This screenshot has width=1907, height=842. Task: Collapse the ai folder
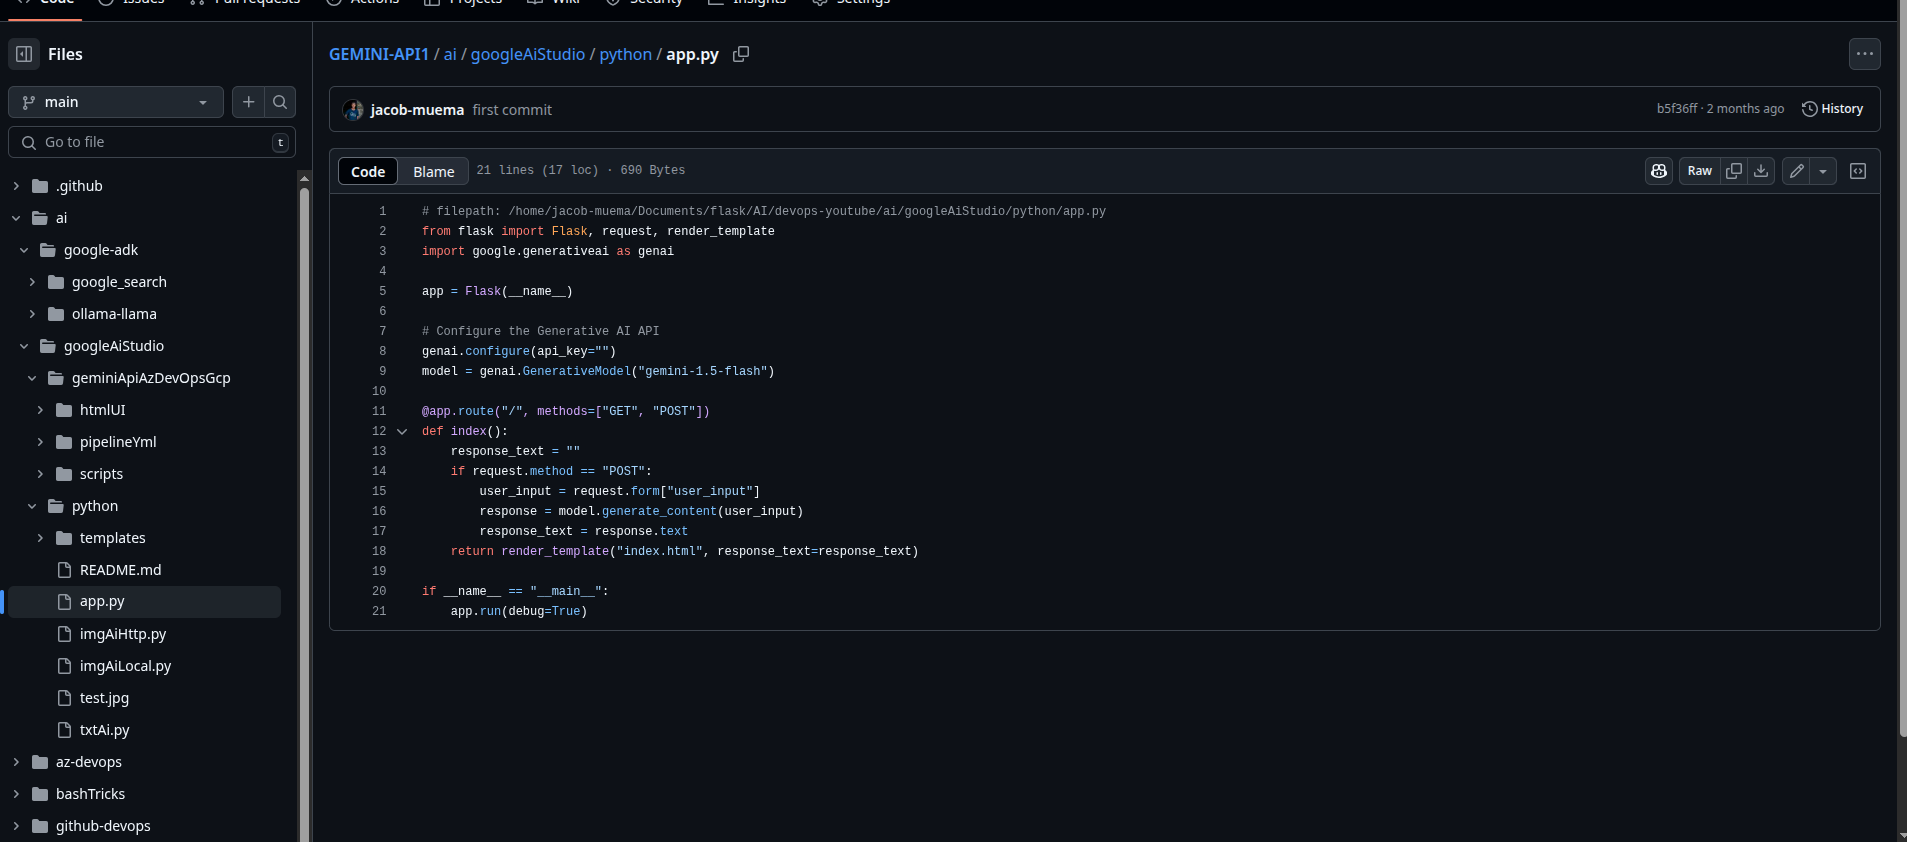(16, 218)
